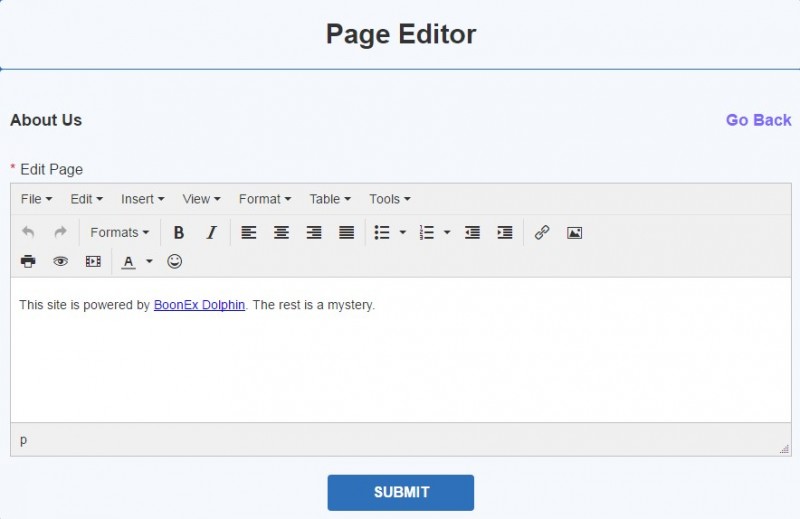Increase indent of the paragraph
This screenshot has height=519, width=800.
point(505,233)
